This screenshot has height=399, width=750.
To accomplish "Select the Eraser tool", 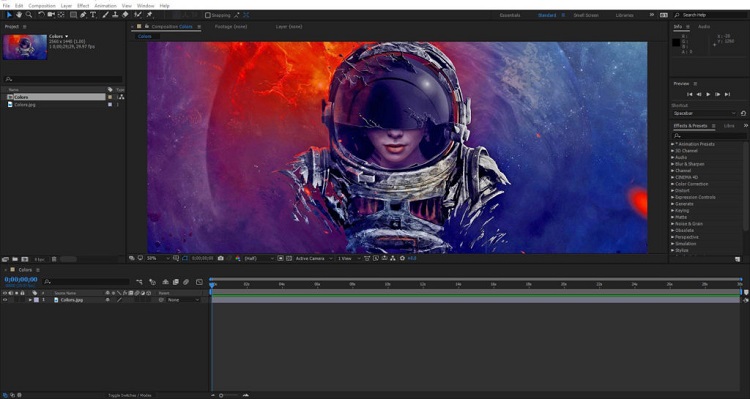I will coord(125,15).
